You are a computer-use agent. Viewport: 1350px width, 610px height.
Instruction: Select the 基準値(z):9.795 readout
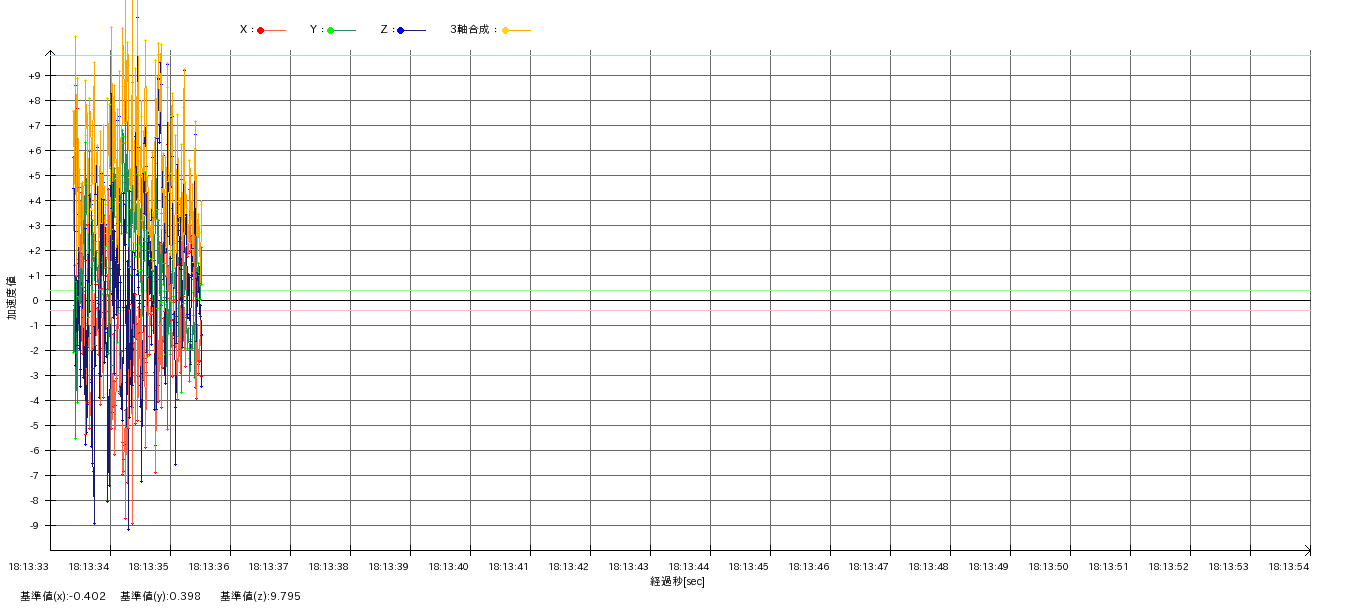tap(260, 596)
